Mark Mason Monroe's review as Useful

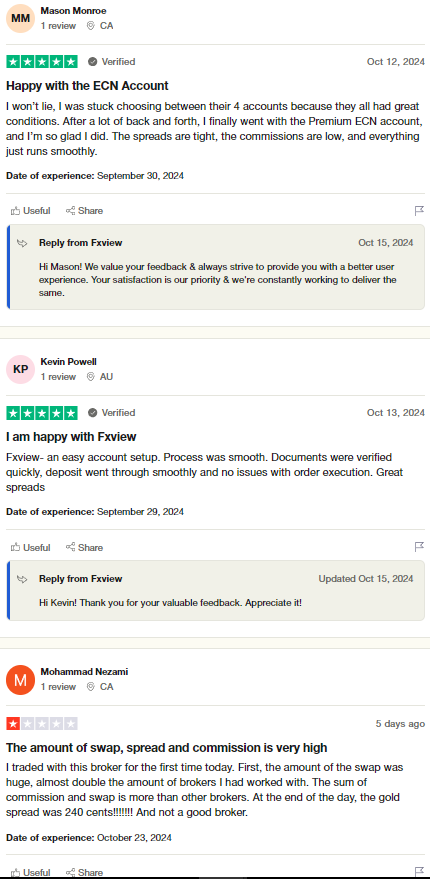(31, 211)
